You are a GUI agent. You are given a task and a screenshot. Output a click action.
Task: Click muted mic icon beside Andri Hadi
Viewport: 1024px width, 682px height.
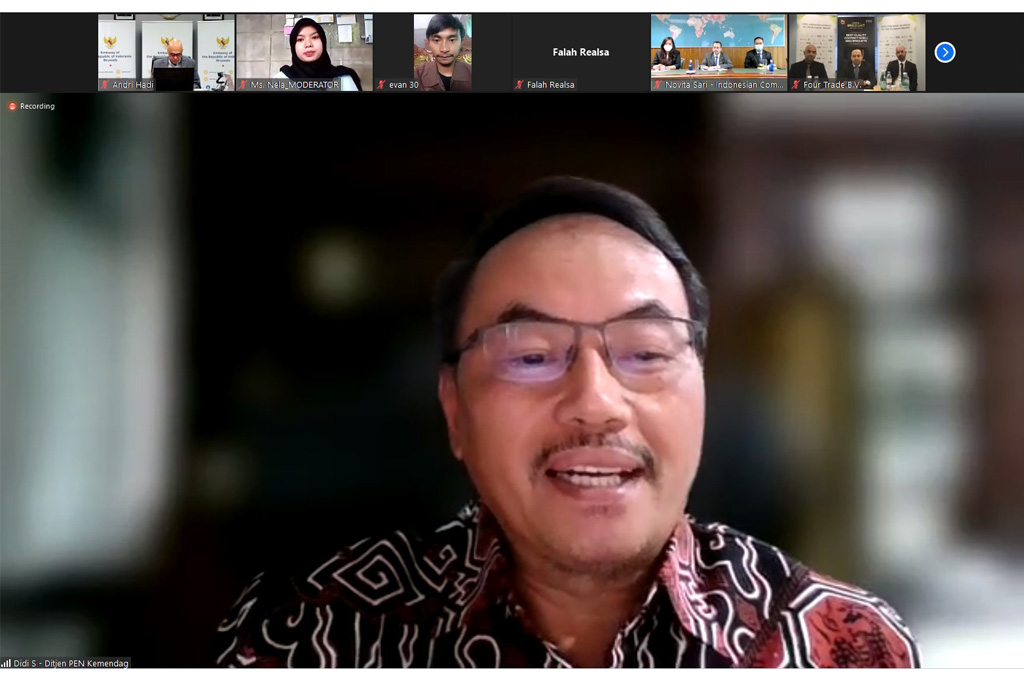click(105, 85)
